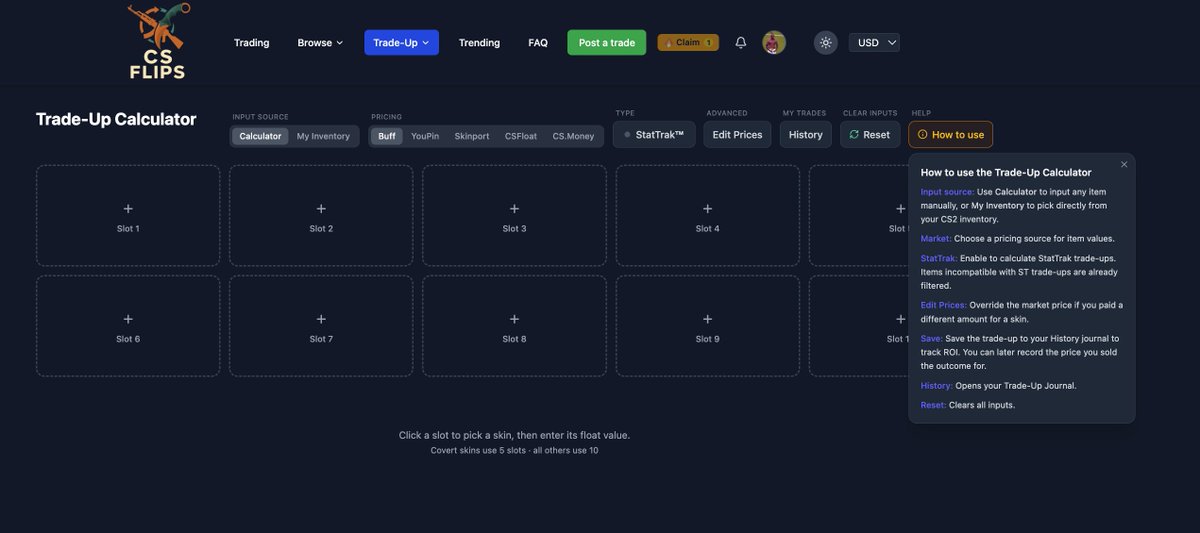Click 'Covert skins use 5 slots' note
The height and width of the screenshot is (533, 1200).
[514, 450]
